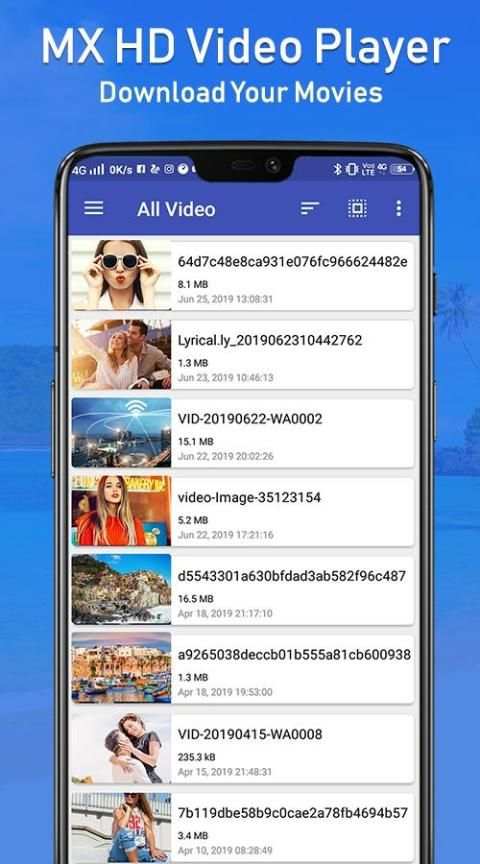Click date Jun 25, 2019 13:08:31
The image size is (480, 864).
tap(225, 299)
